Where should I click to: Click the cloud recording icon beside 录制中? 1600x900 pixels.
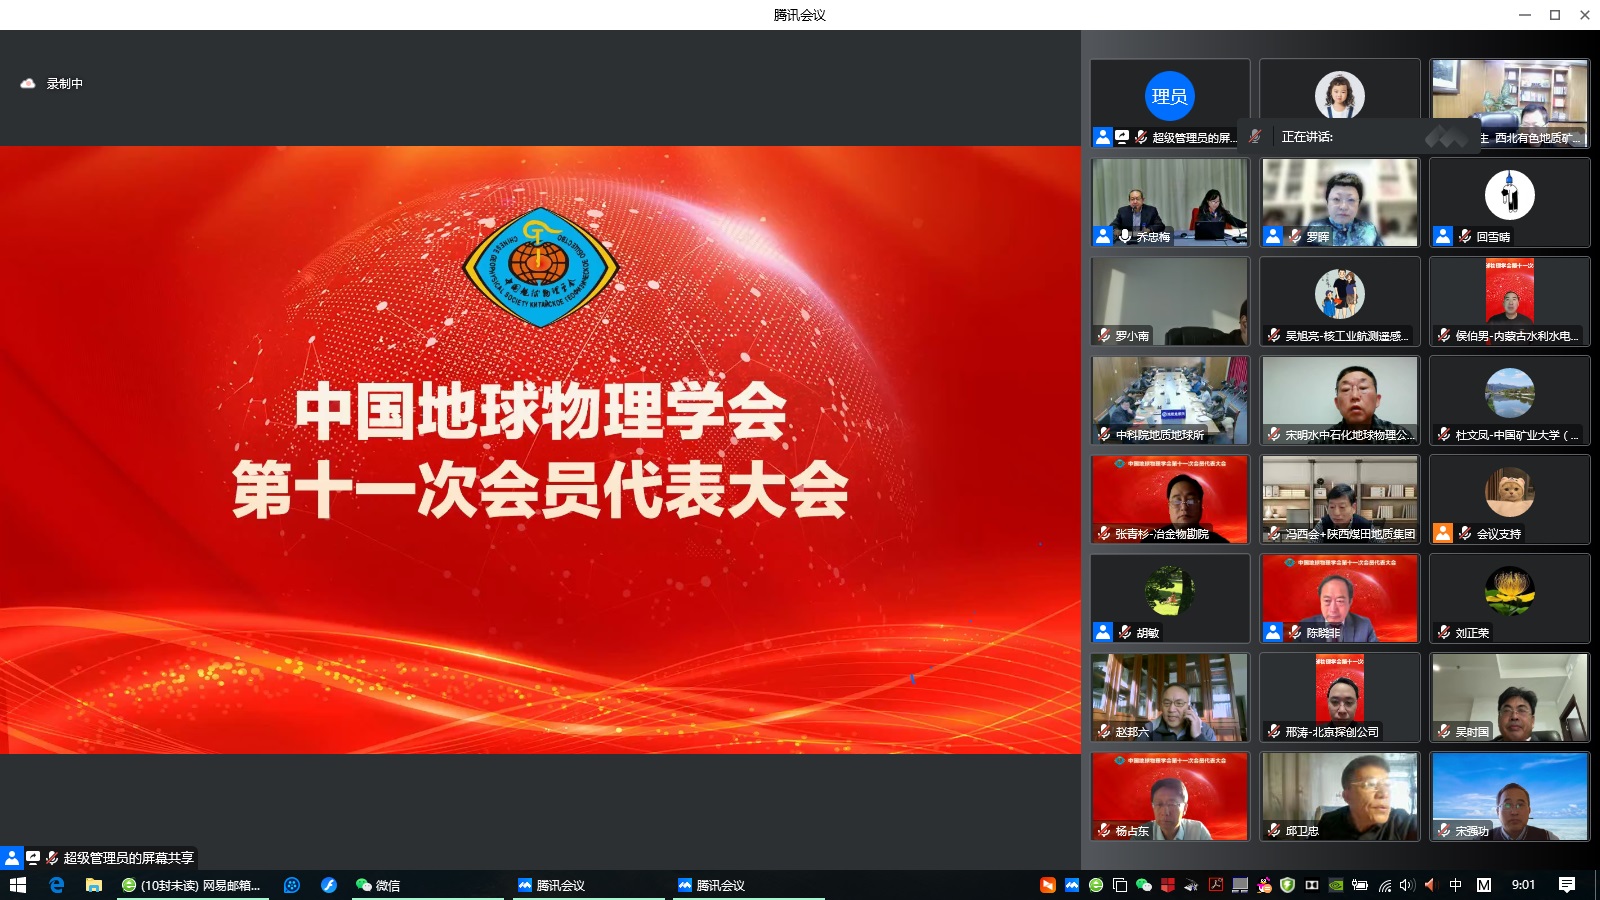[x=28, y=84]
